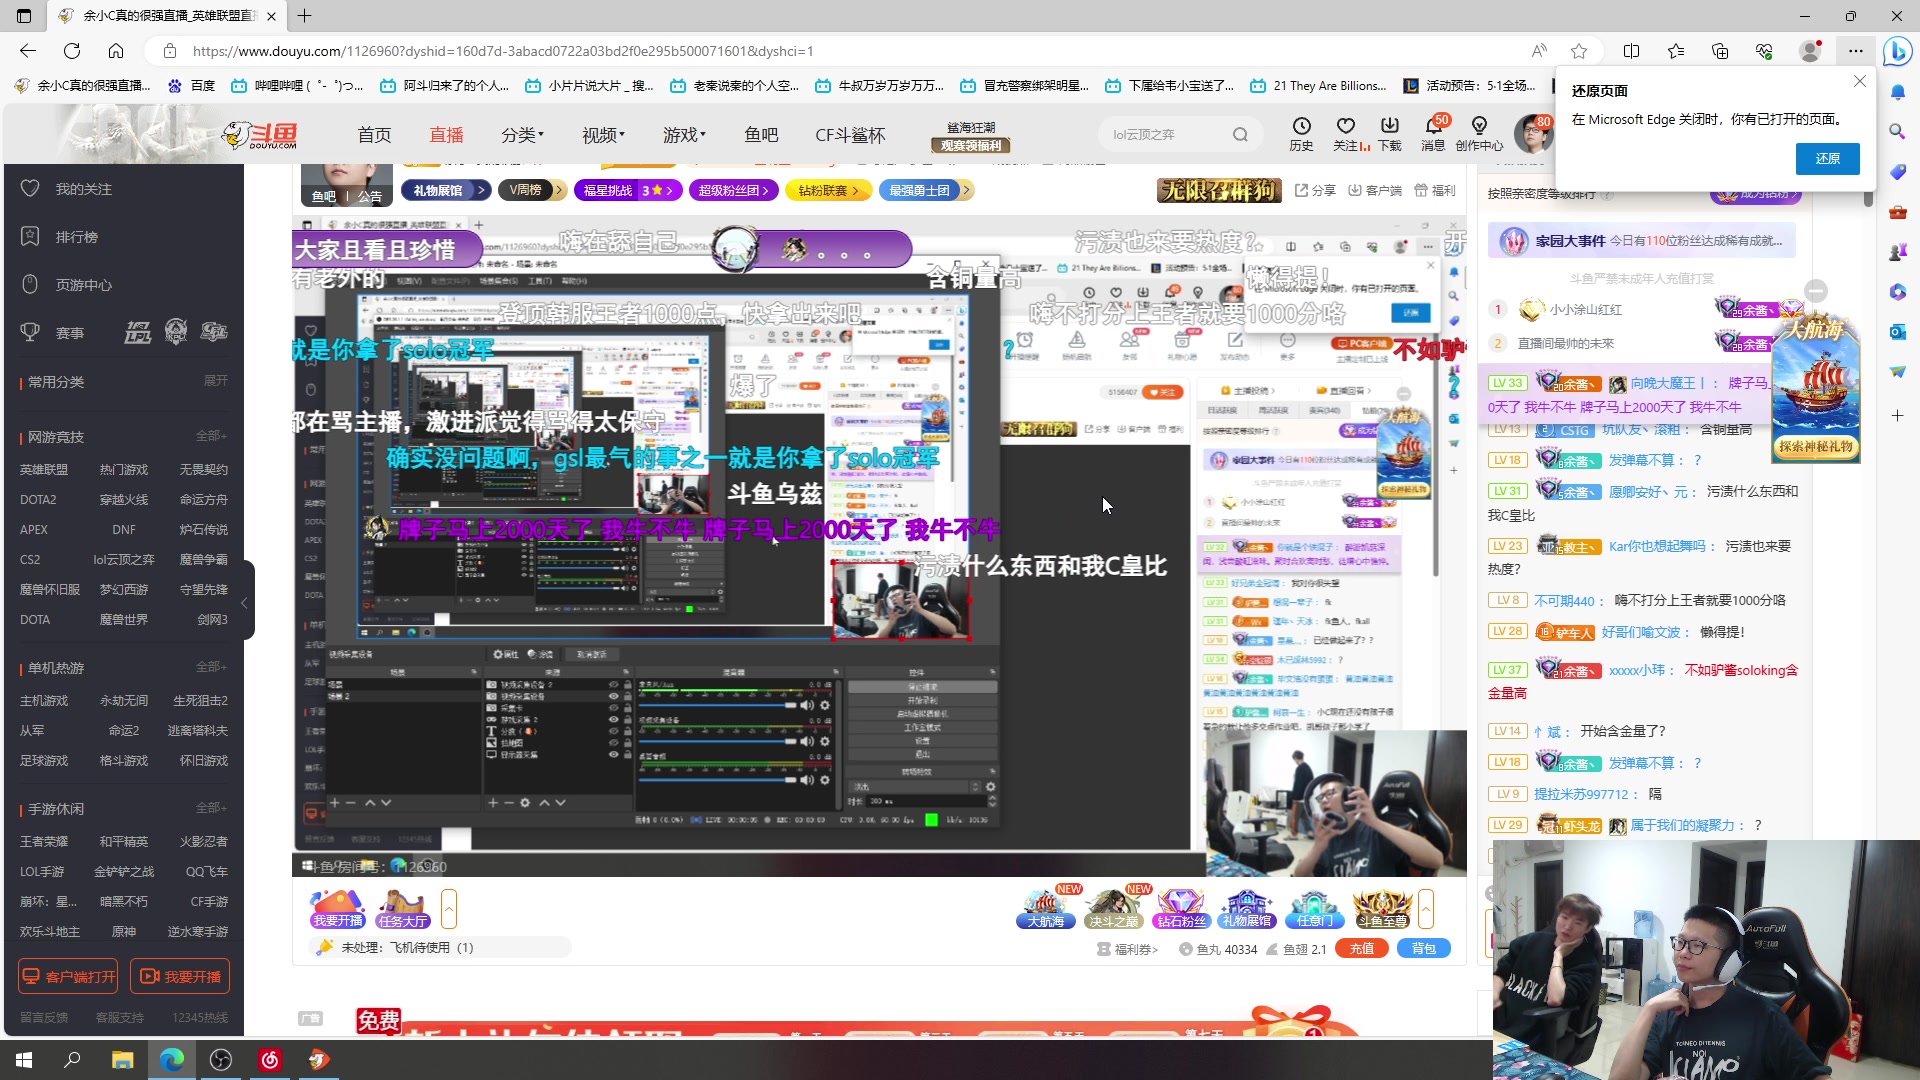Click the 还原 button in the Edge popup
This screenshot has height=1080, width=1920.
coord(1827,158)
